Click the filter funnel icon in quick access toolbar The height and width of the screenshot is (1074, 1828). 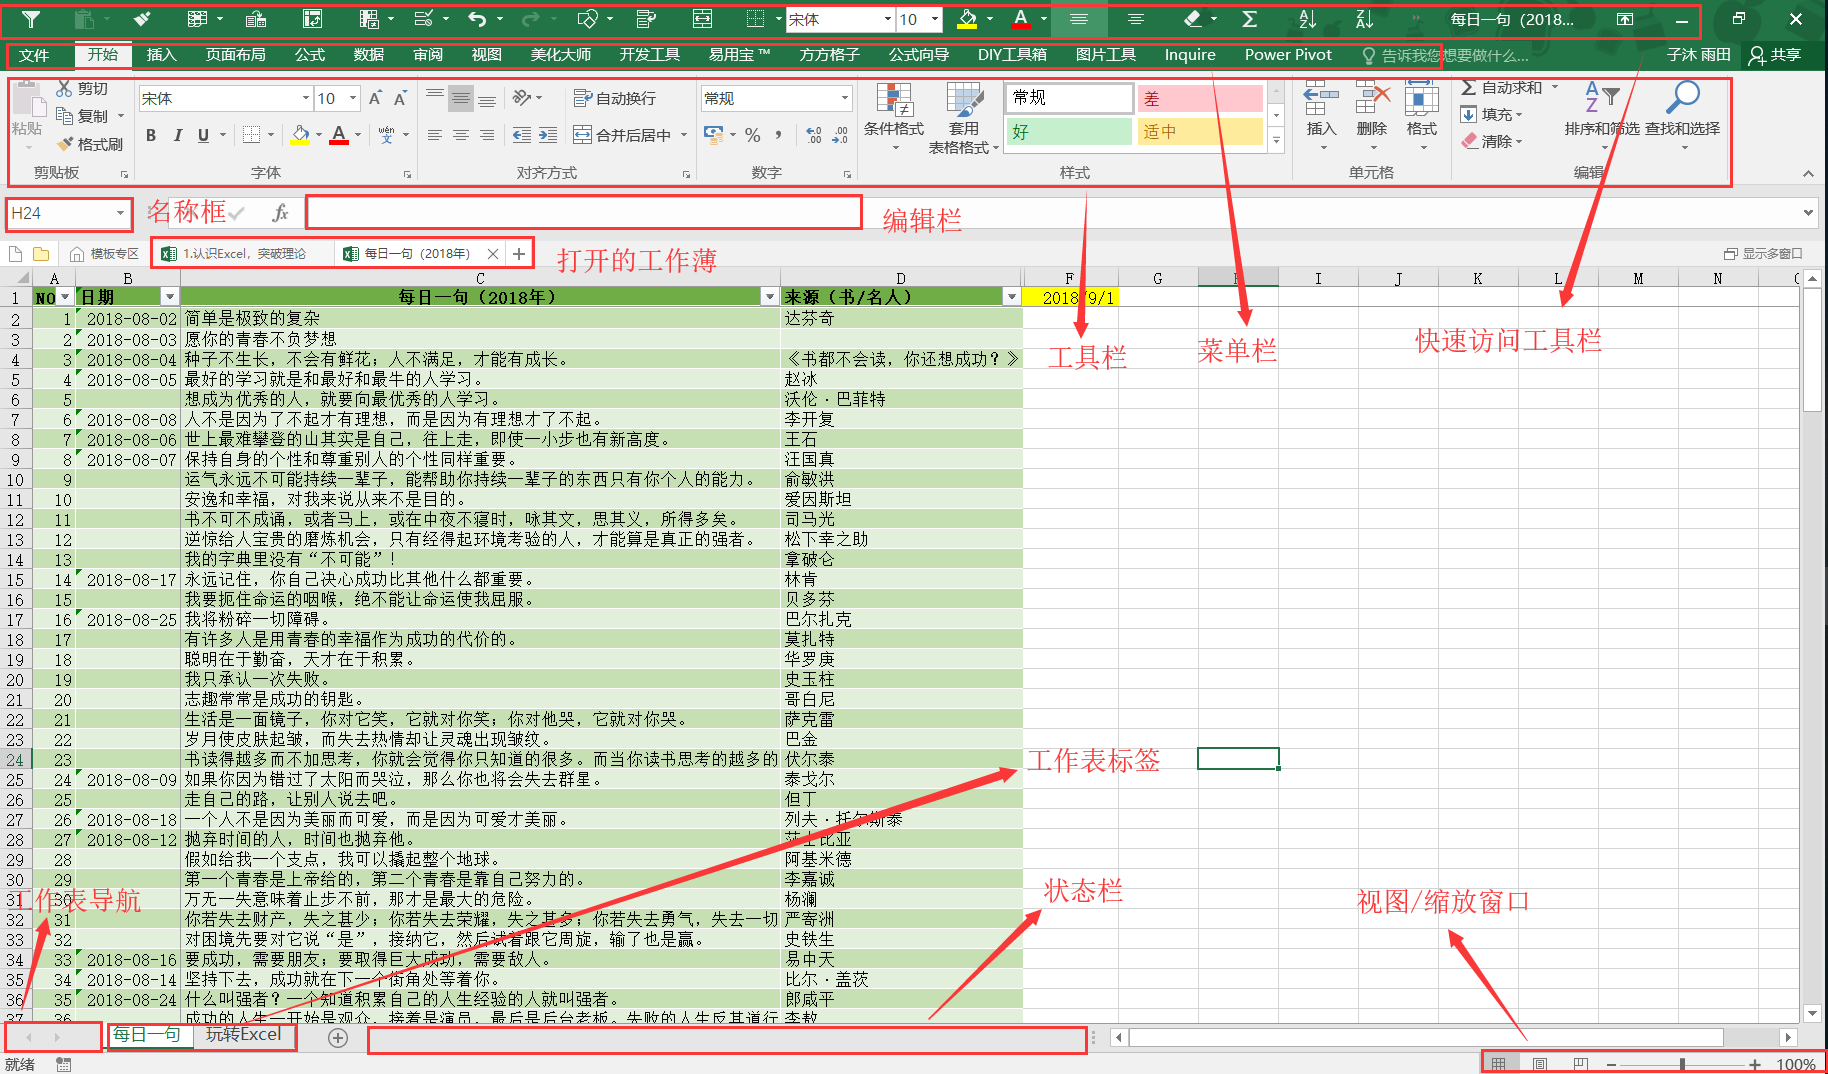(x=31, y=19)
